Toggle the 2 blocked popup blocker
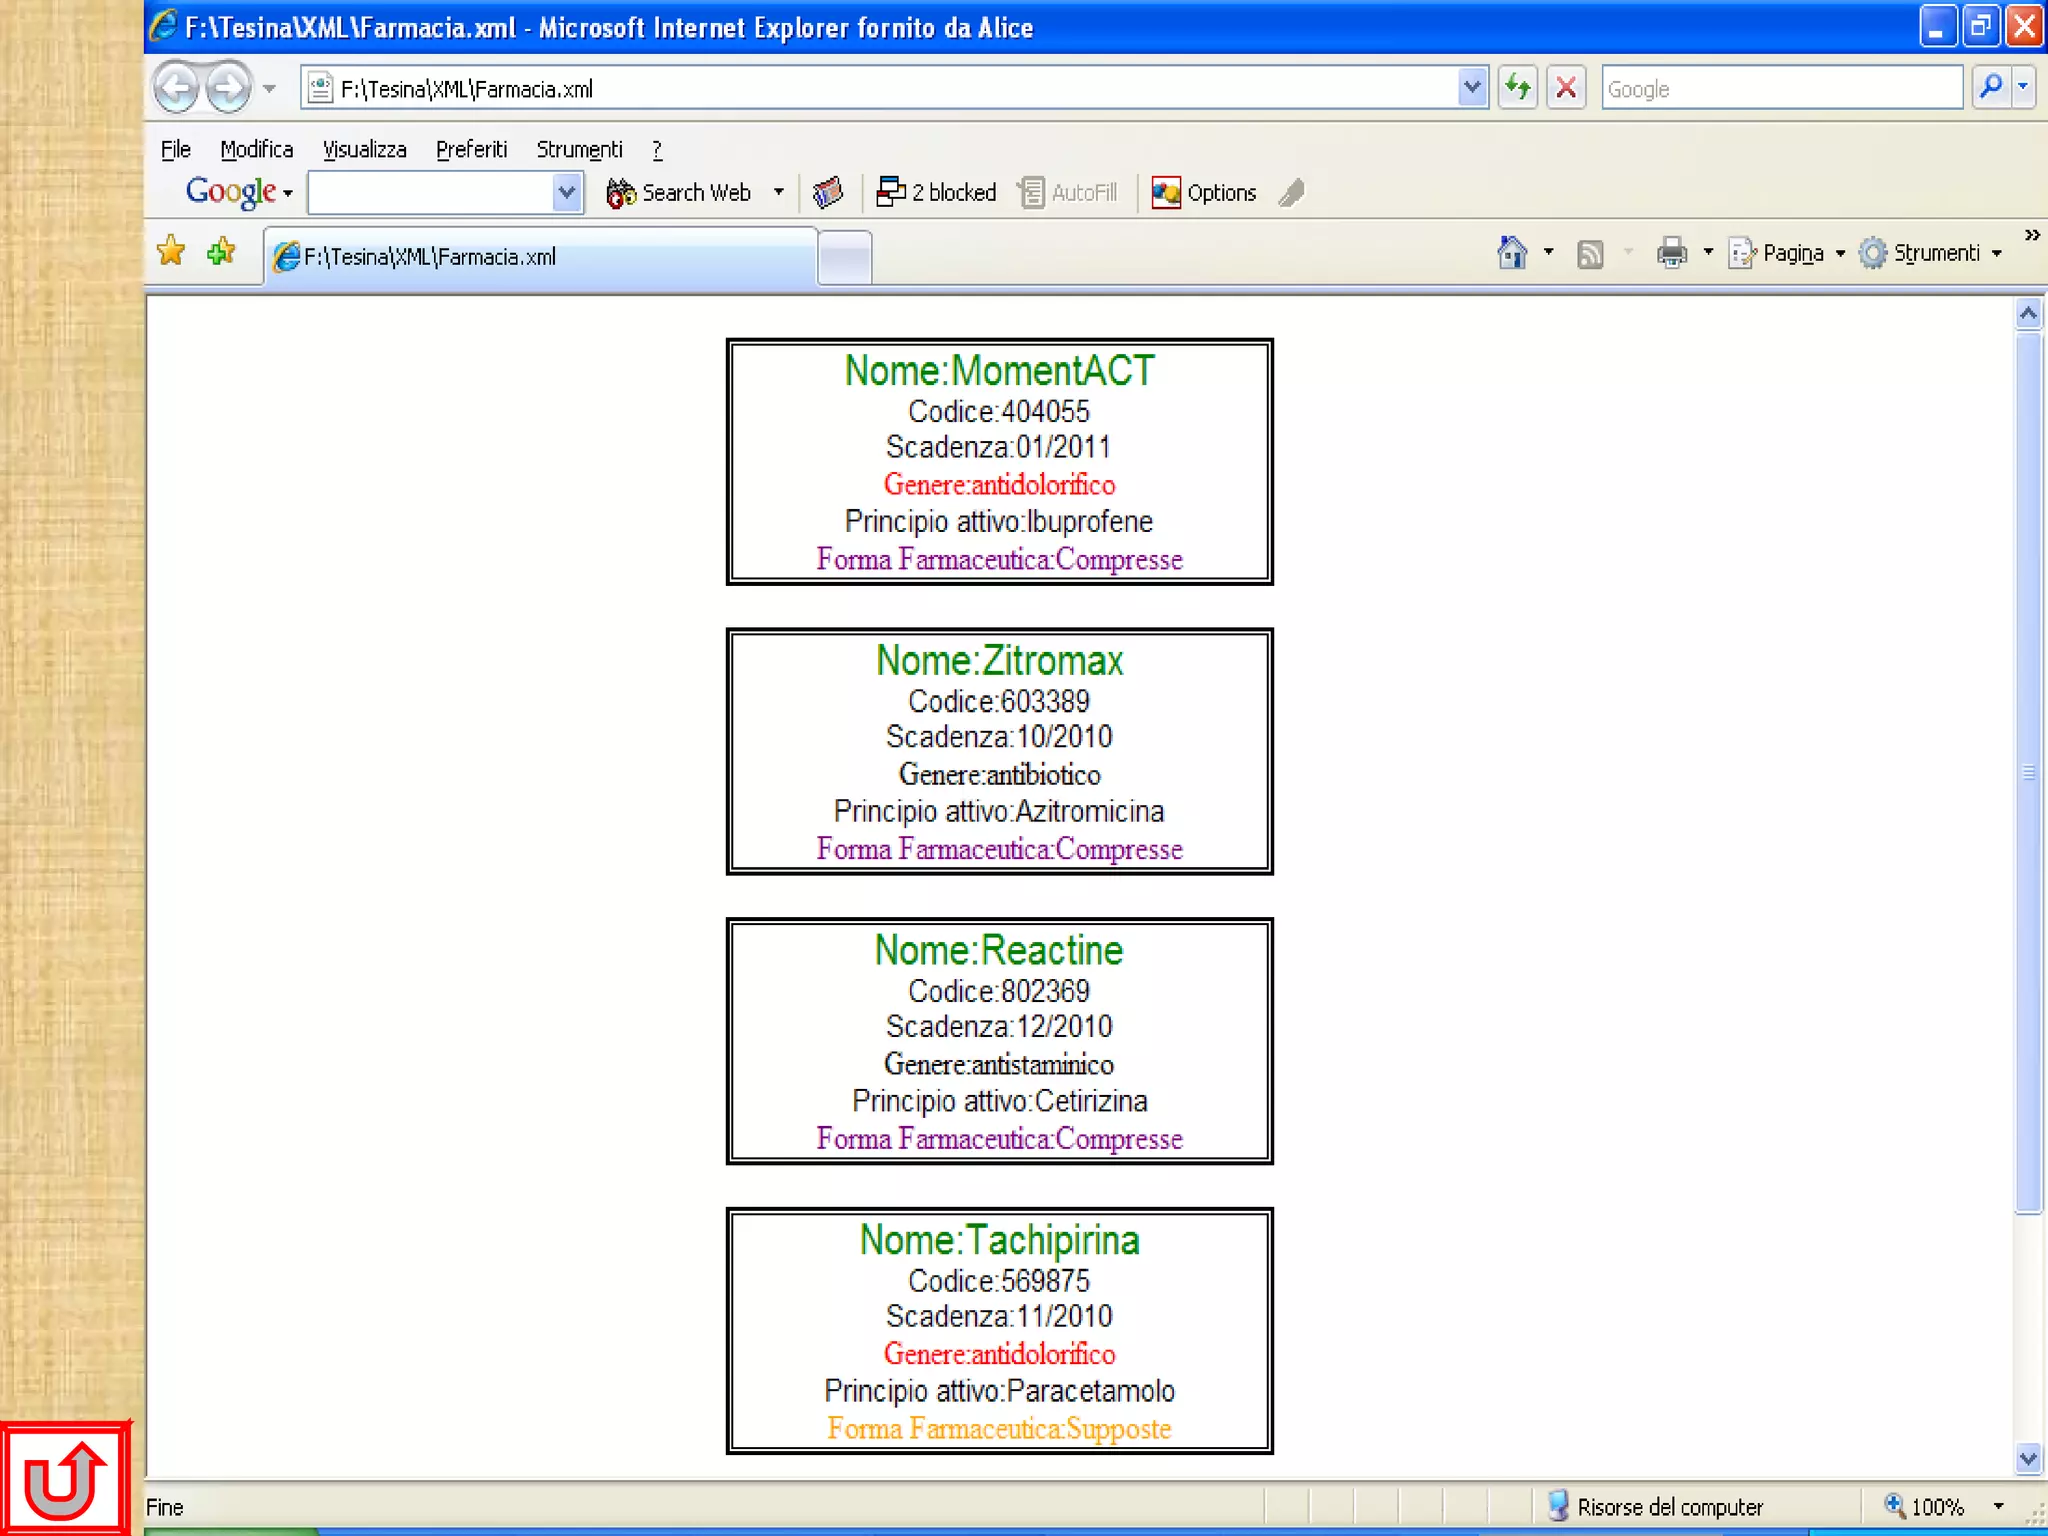The height and width of the screenshot is (1536, 2048). click(936, 192)
